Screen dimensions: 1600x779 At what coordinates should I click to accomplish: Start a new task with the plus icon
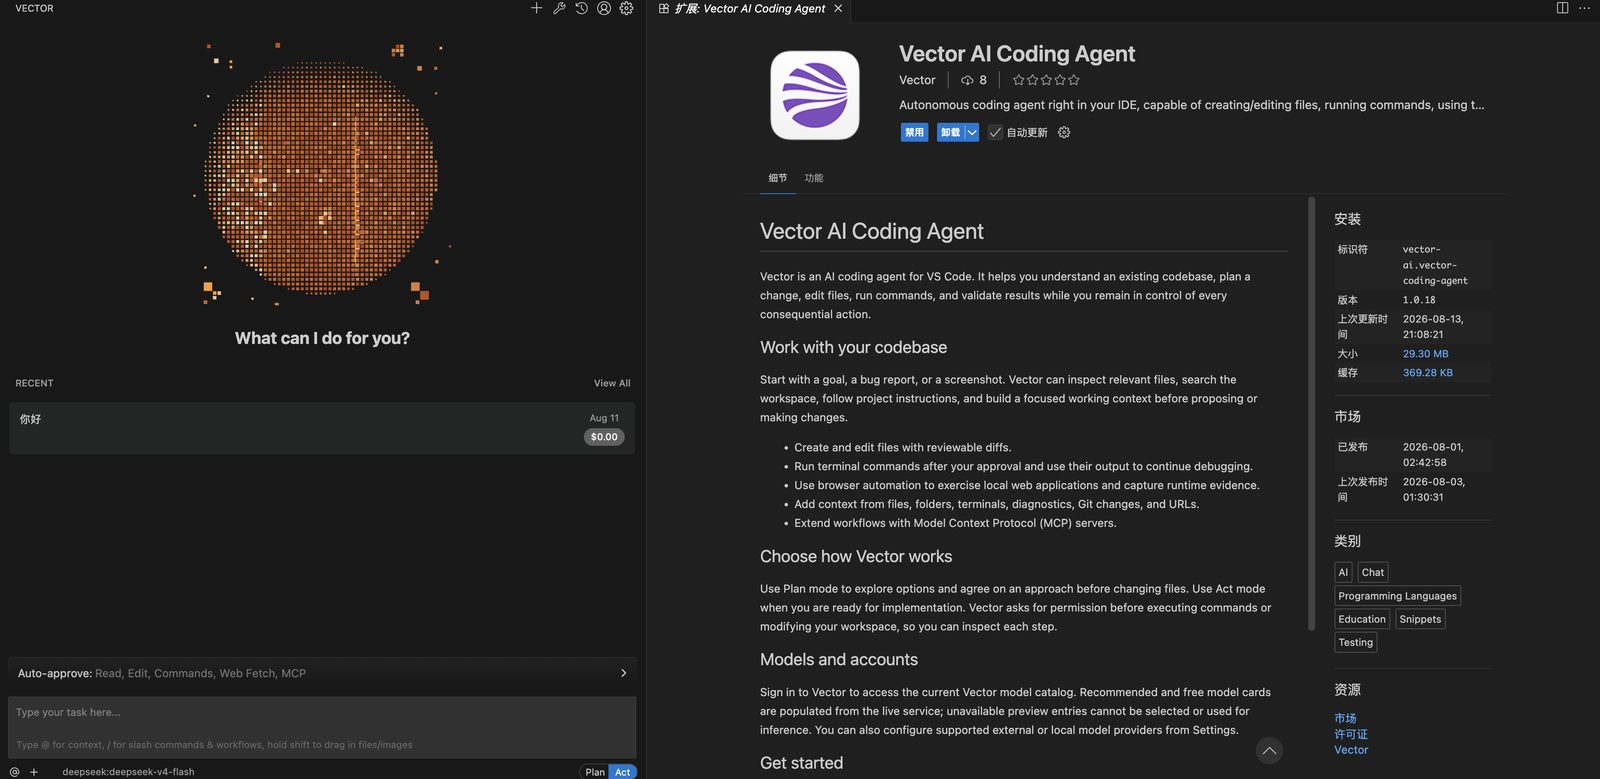[536, 8]
